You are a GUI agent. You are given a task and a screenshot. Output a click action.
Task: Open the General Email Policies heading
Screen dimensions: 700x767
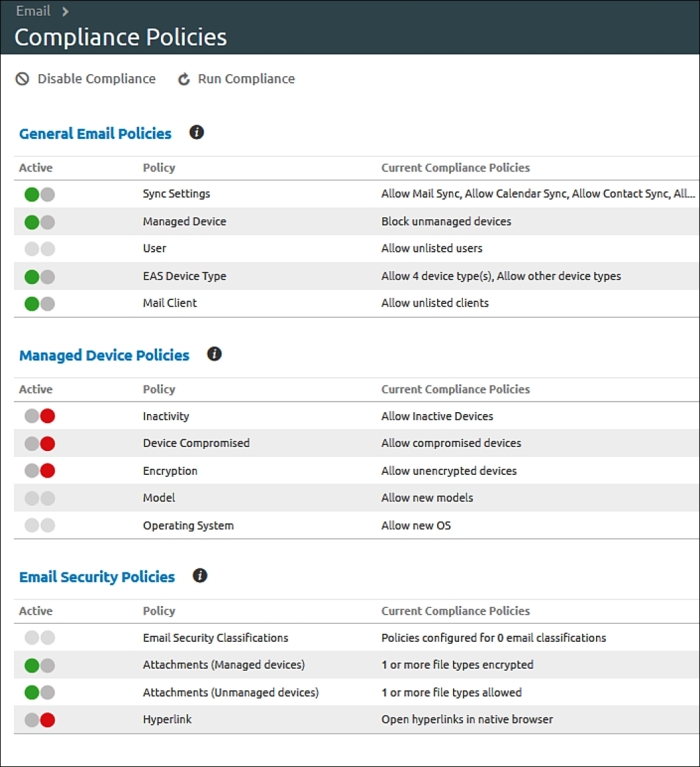tap(95, 134)
